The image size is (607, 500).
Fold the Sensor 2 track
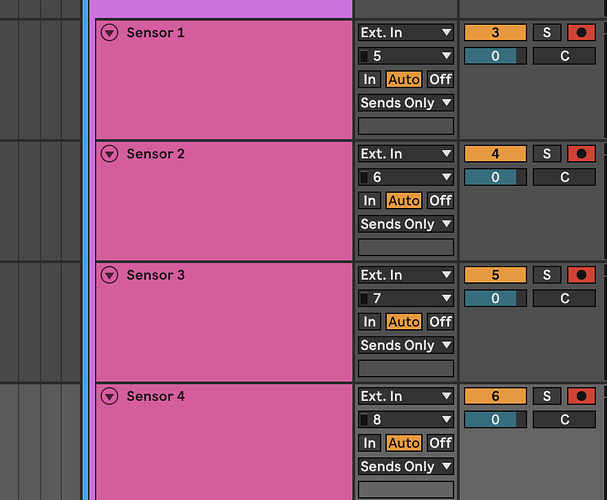(x=110, y=154)
